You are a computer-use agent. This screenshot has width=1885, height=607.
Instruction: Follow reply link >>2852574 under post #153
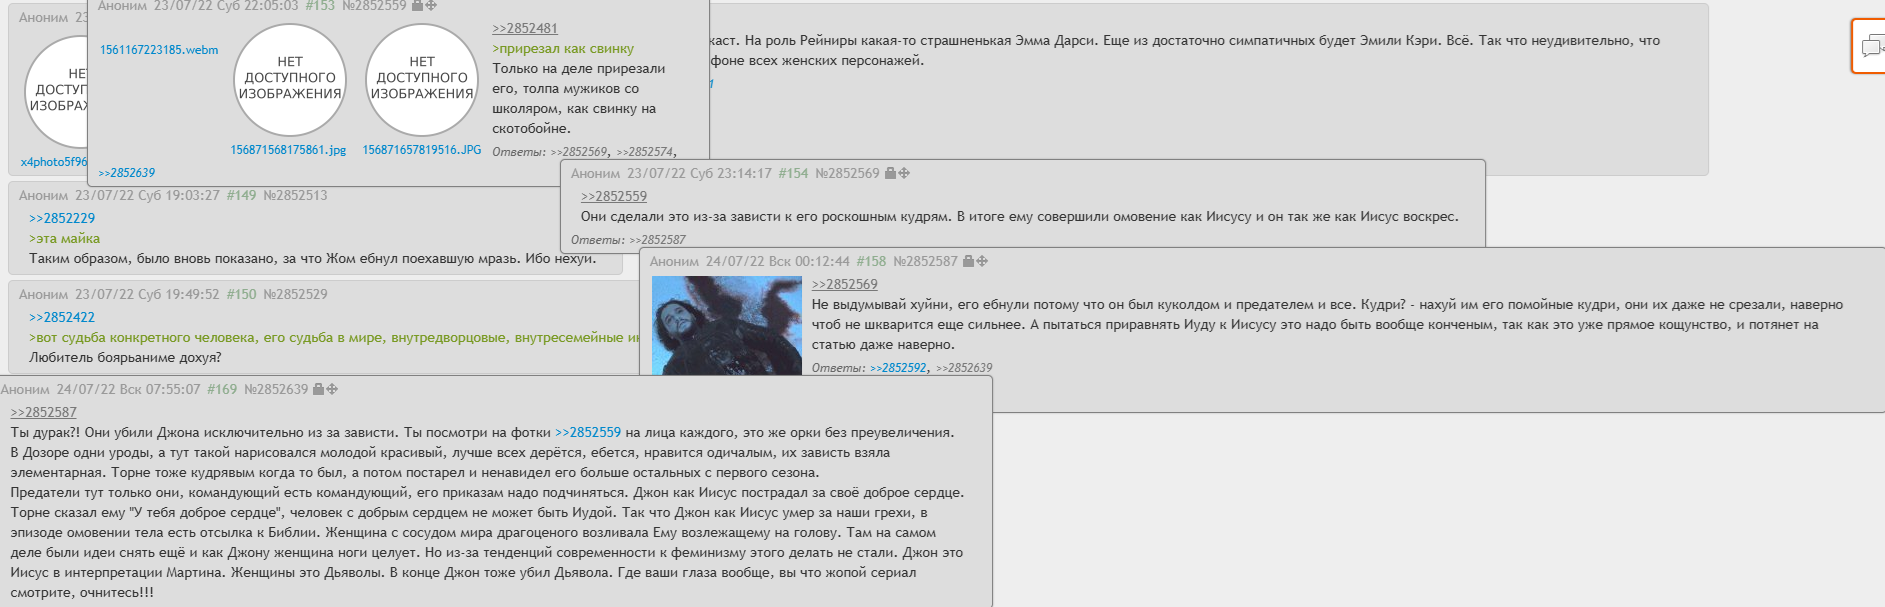point(645,152)
